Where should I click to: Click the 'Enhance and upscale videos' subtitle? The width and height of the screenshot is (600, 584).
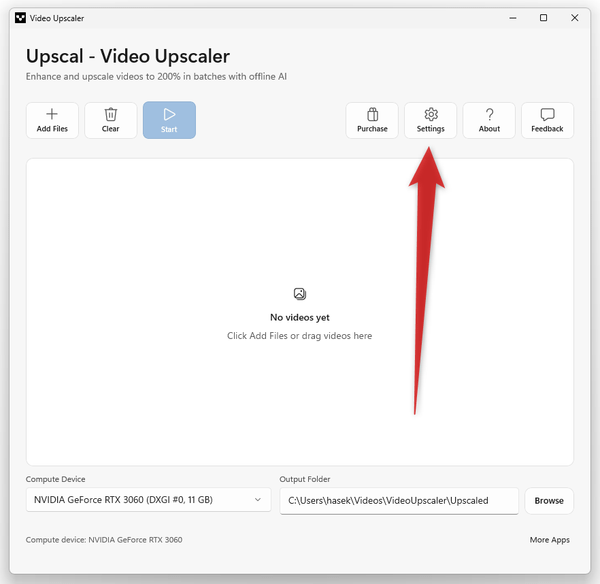point(156,77)
